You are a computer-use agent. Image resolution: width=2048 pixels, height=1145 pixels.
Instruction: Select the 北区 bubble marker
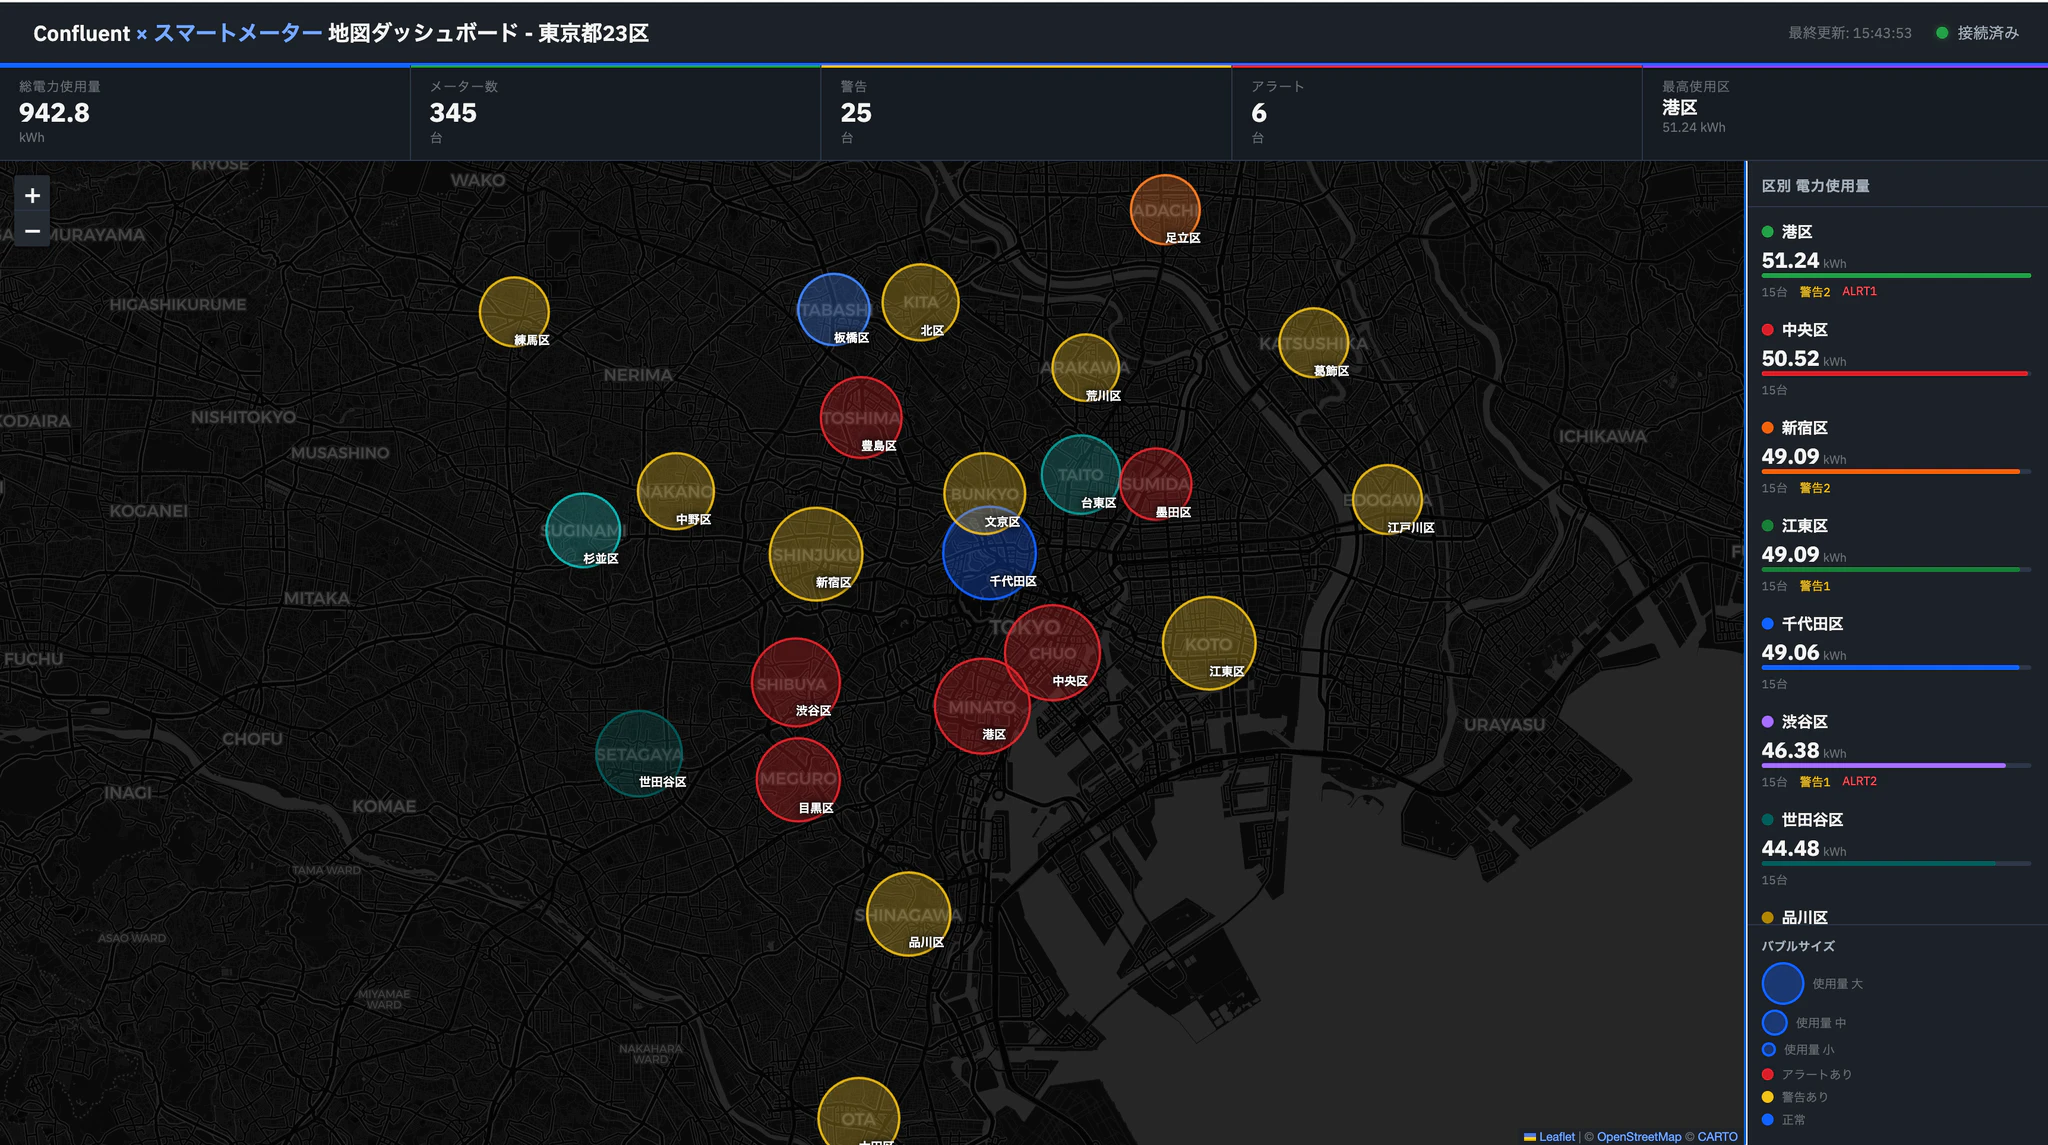pos(921,302)
